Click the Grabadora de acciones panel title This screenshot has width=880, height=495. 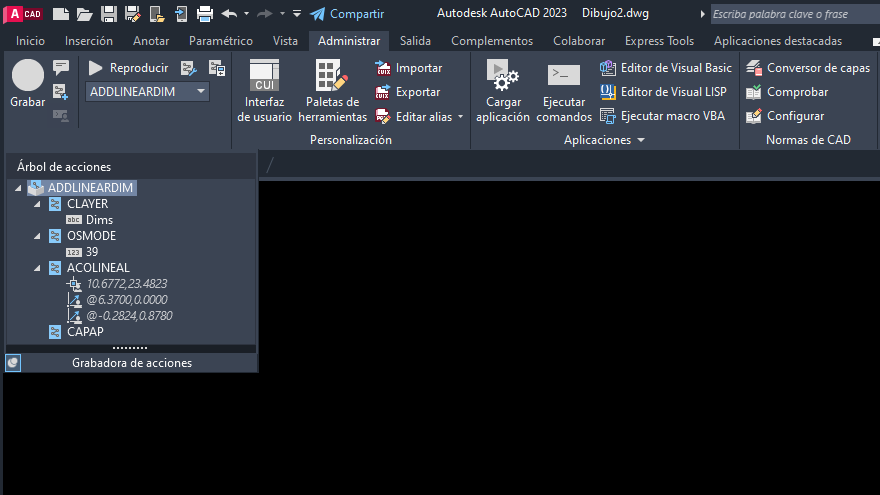click(x=132, y=363)
